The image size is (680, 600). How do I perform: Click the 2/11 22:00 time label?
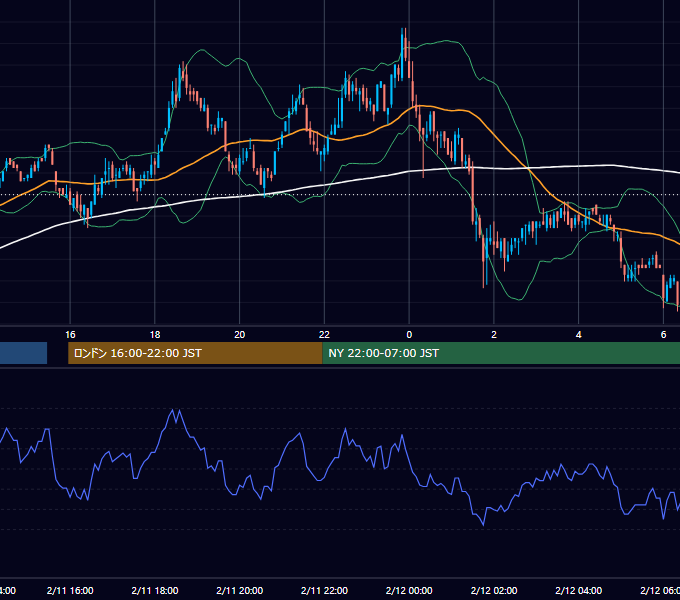coord(324,590)
